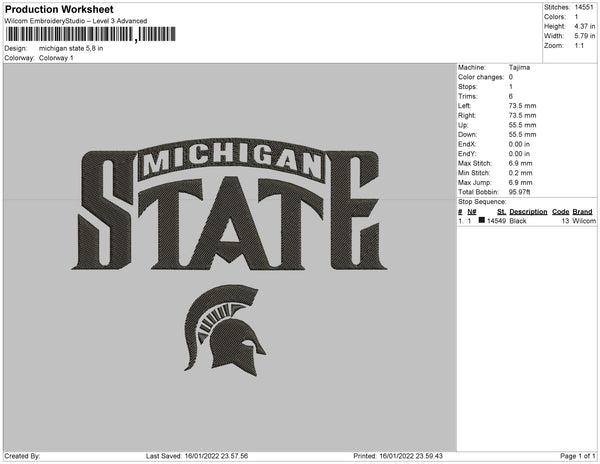Select the Height value 4.37 in
This screenshot has height=464, width=600.
pos(585,26)
